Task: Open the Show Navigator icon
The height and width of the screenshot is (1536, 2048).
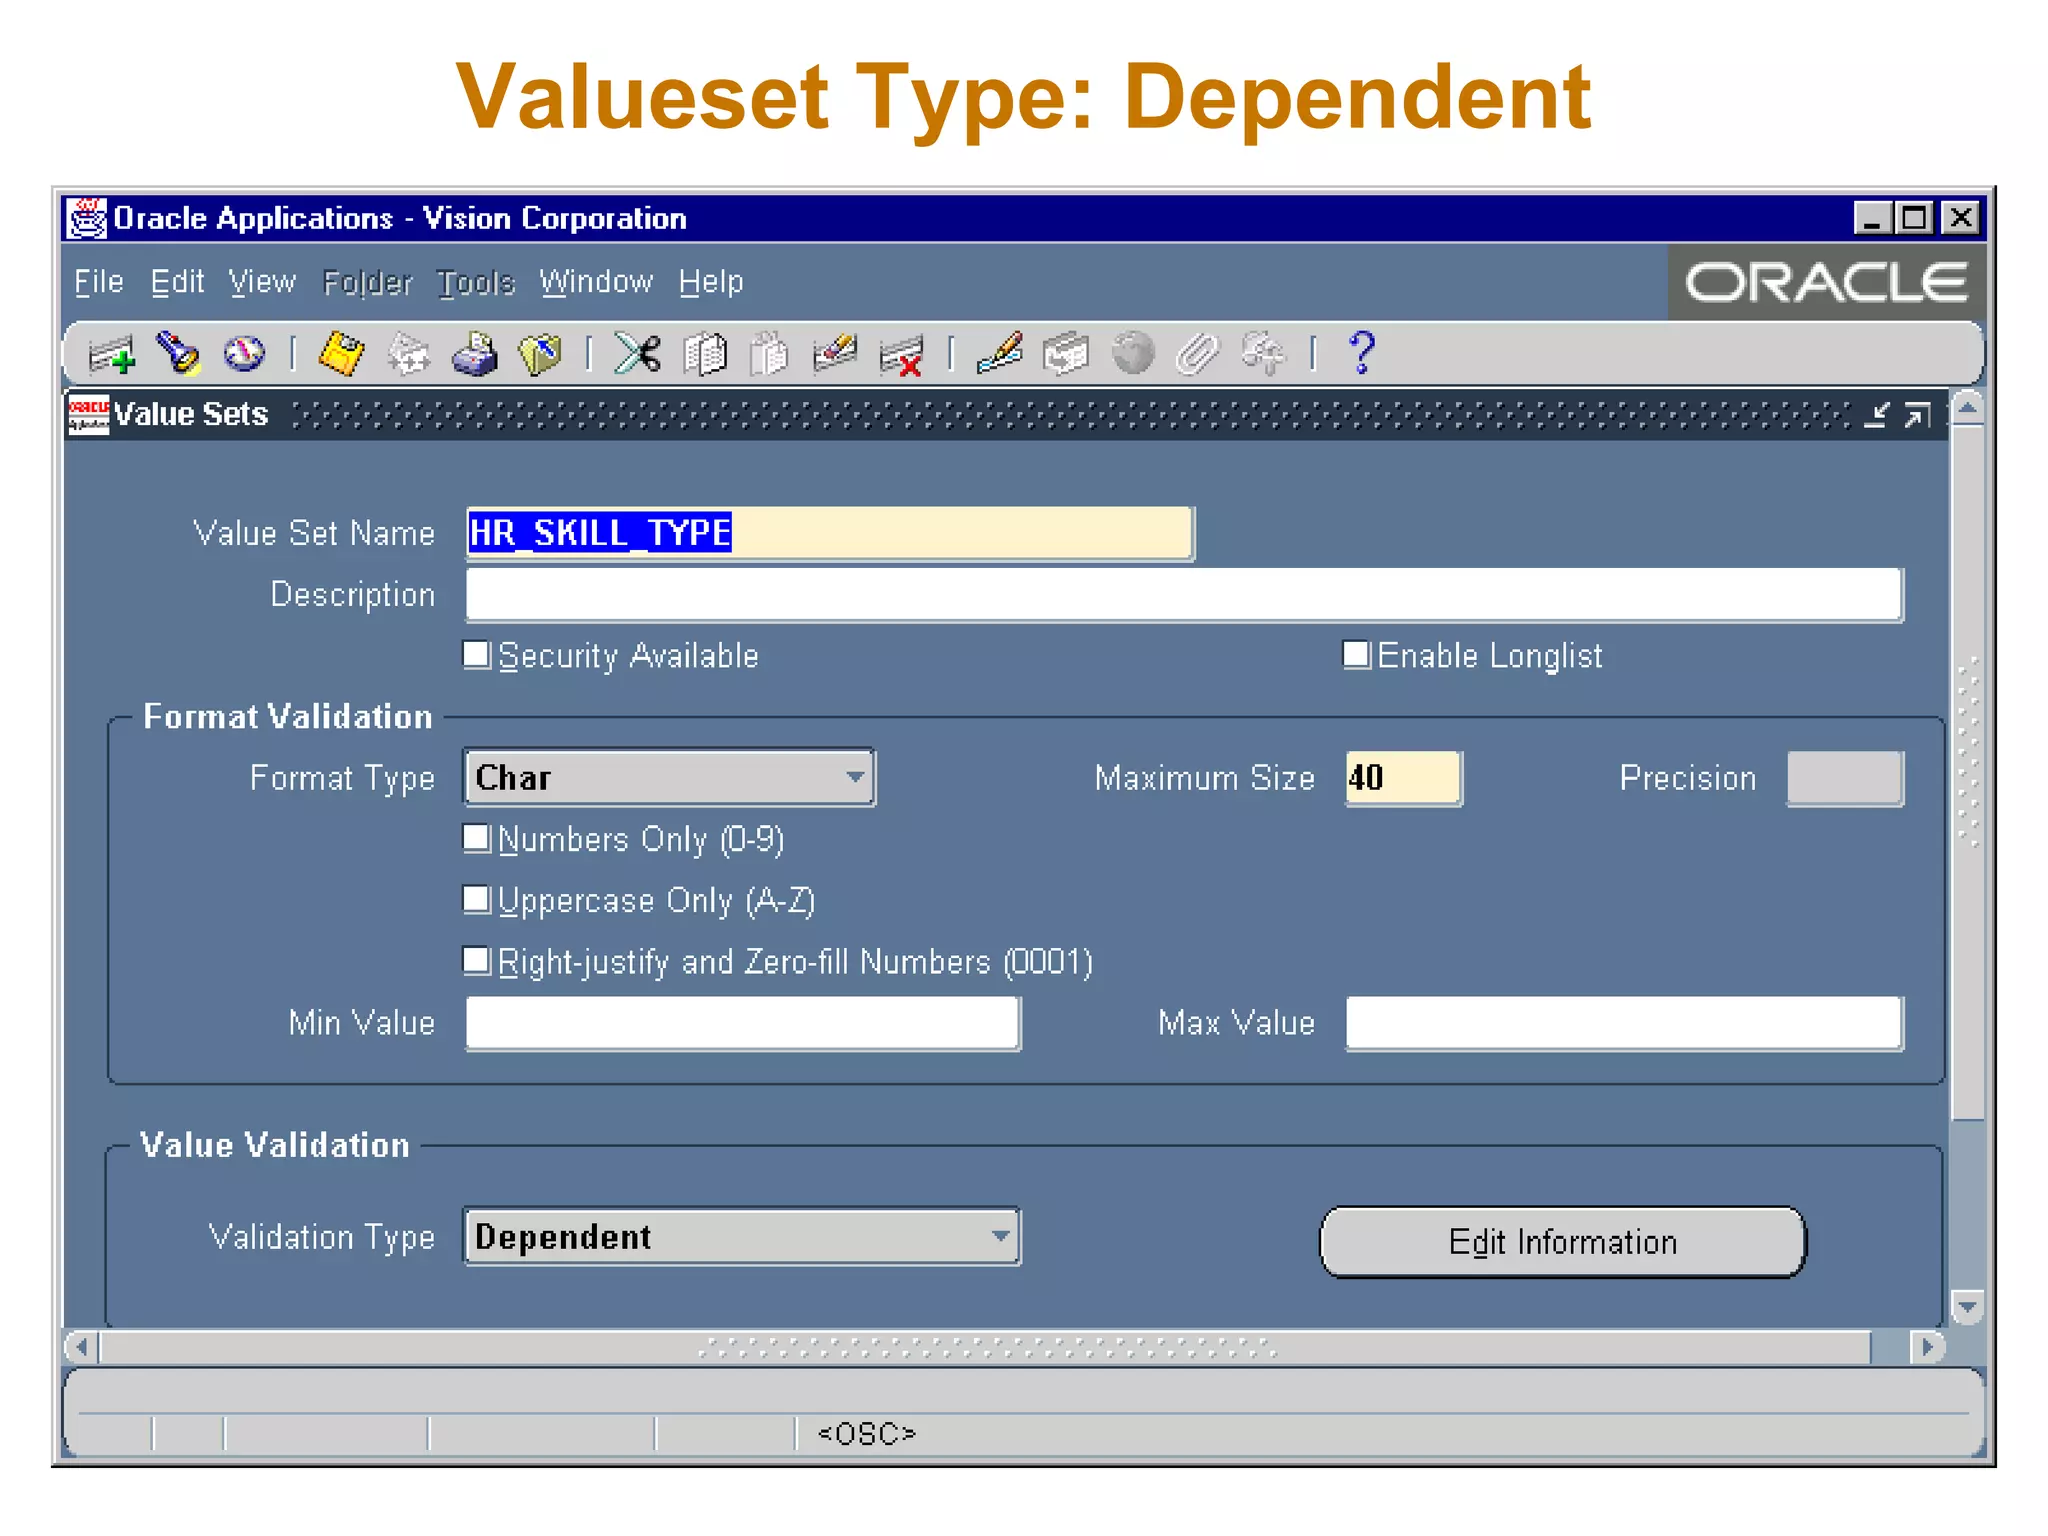Action: pos(243,353)
